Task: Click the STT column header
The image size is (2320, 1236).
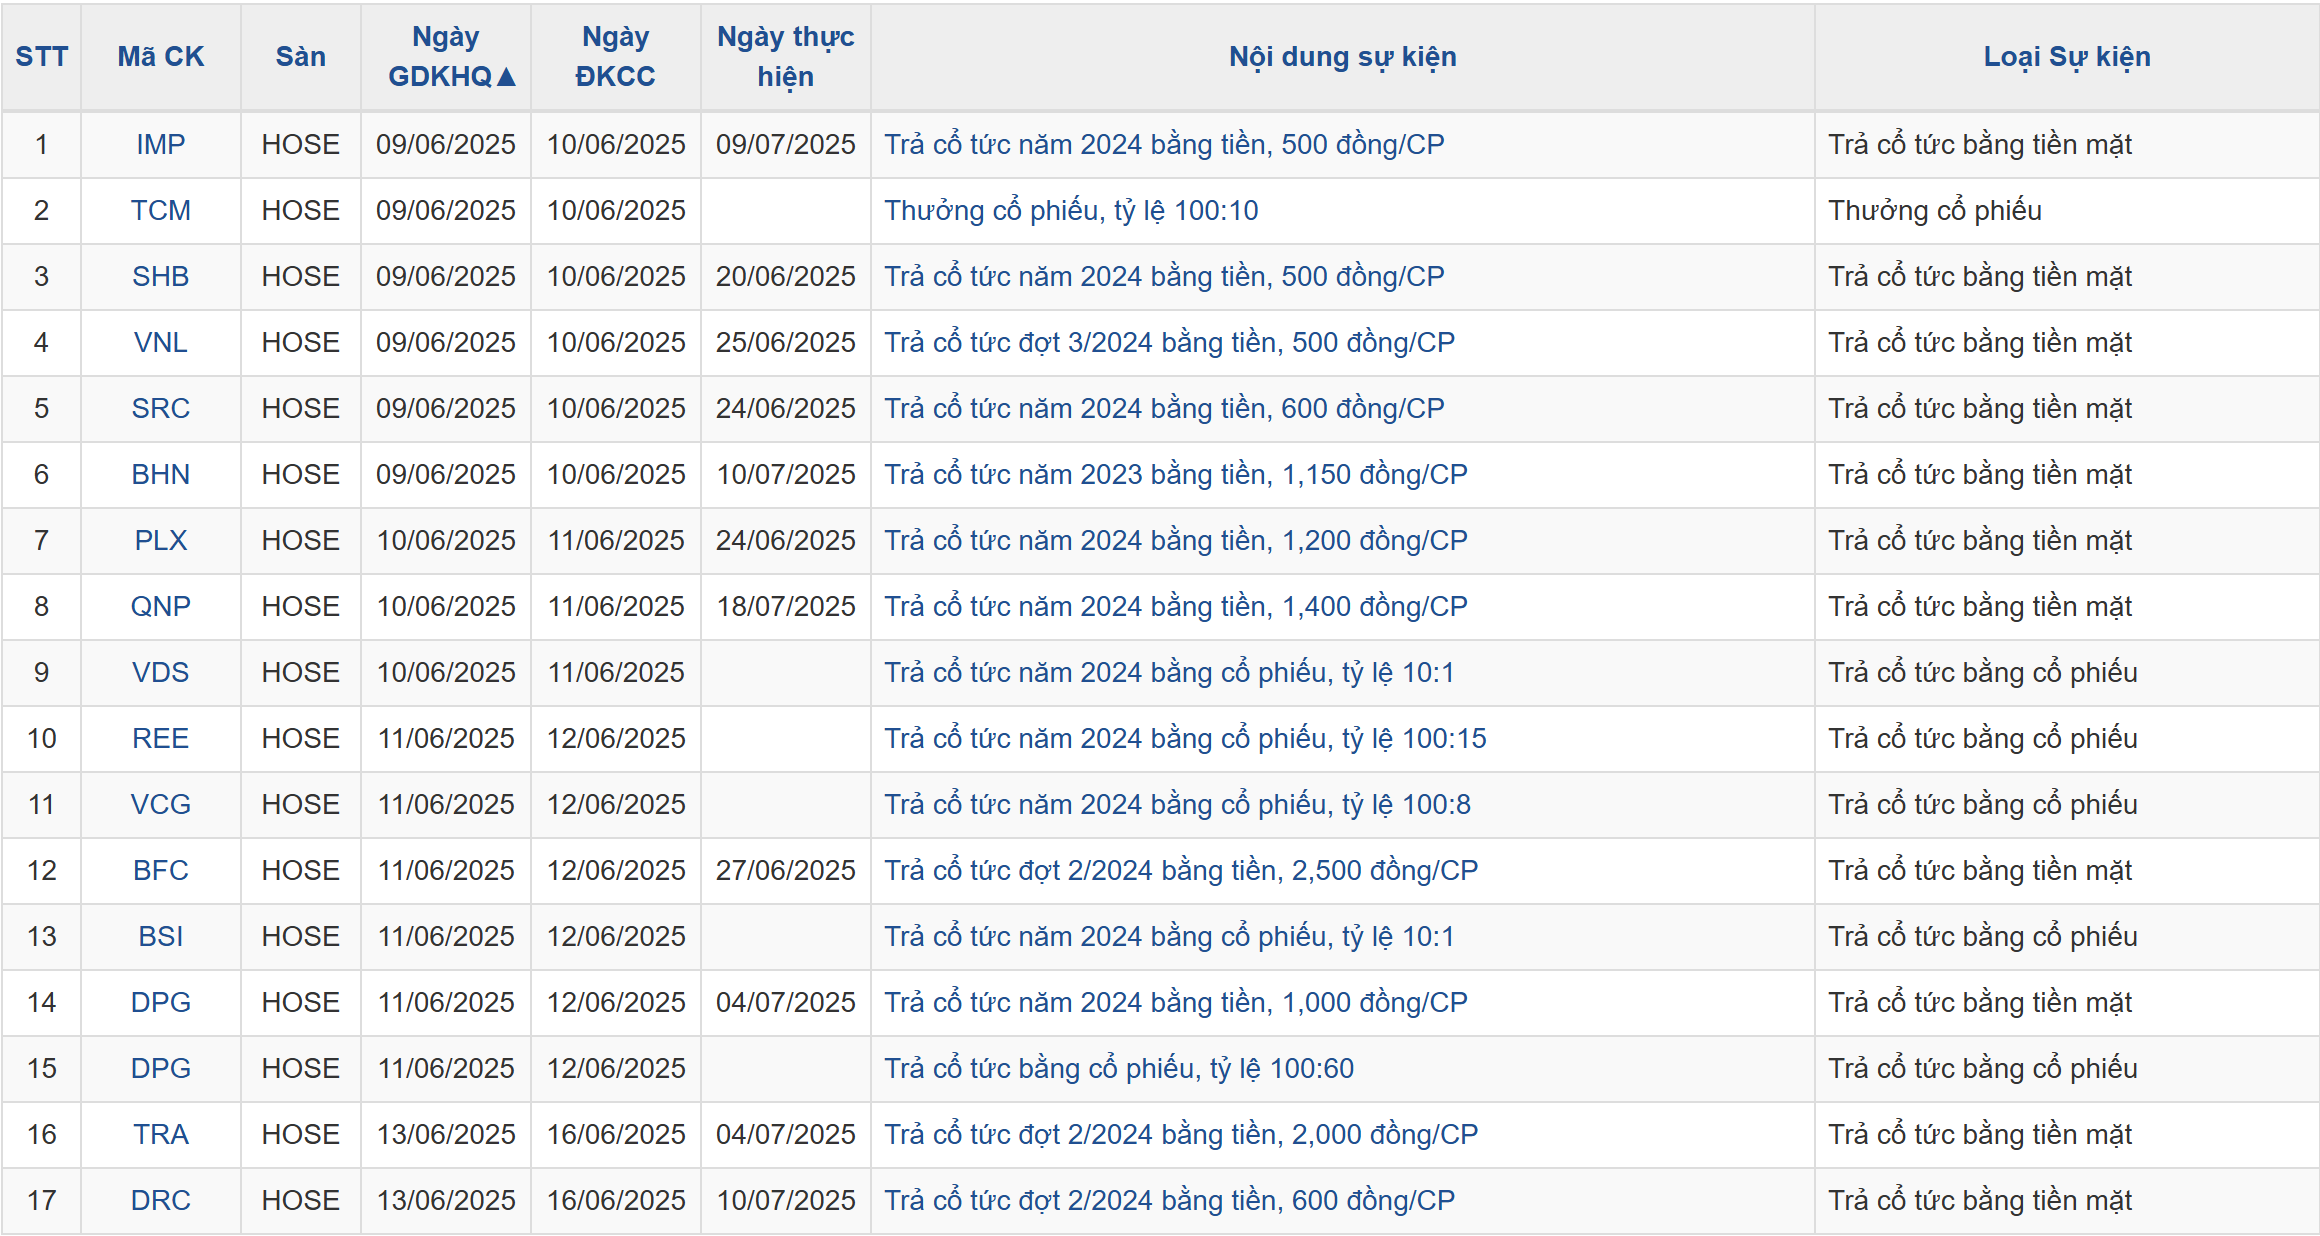Action: coord(41,56)
